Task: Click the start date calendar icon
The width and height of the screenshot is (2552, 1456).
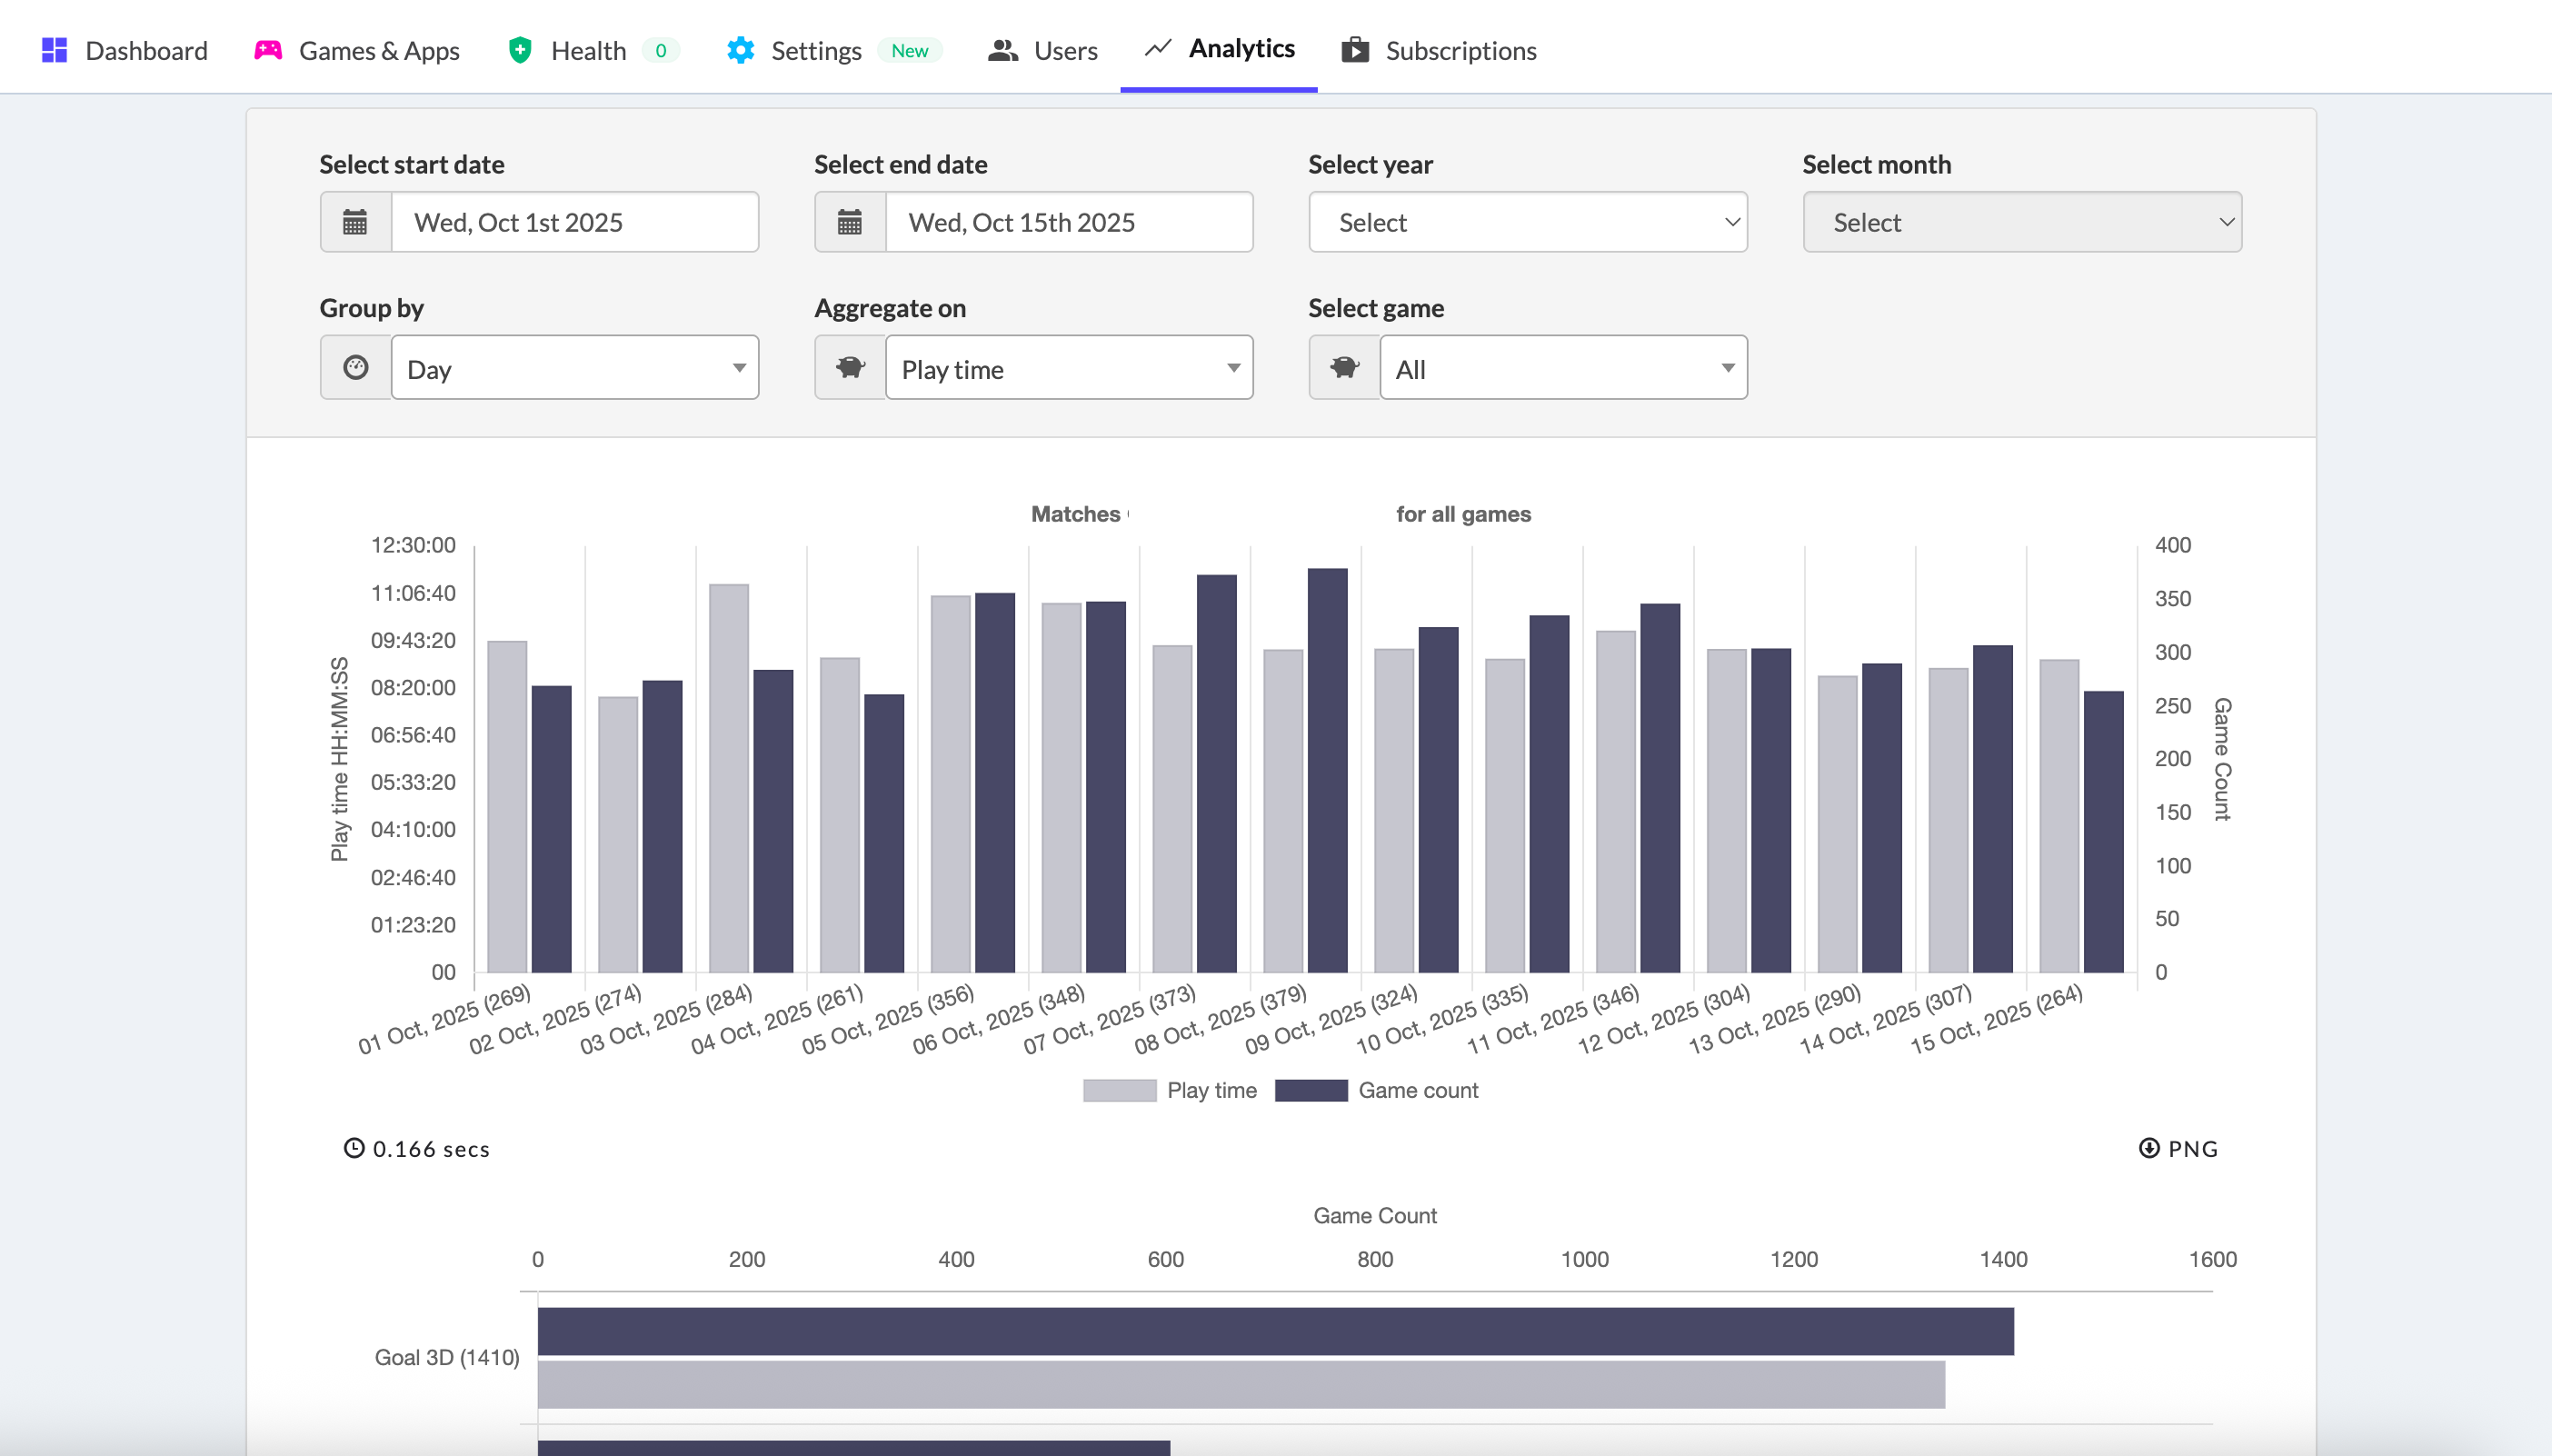Action: (356, 221)
